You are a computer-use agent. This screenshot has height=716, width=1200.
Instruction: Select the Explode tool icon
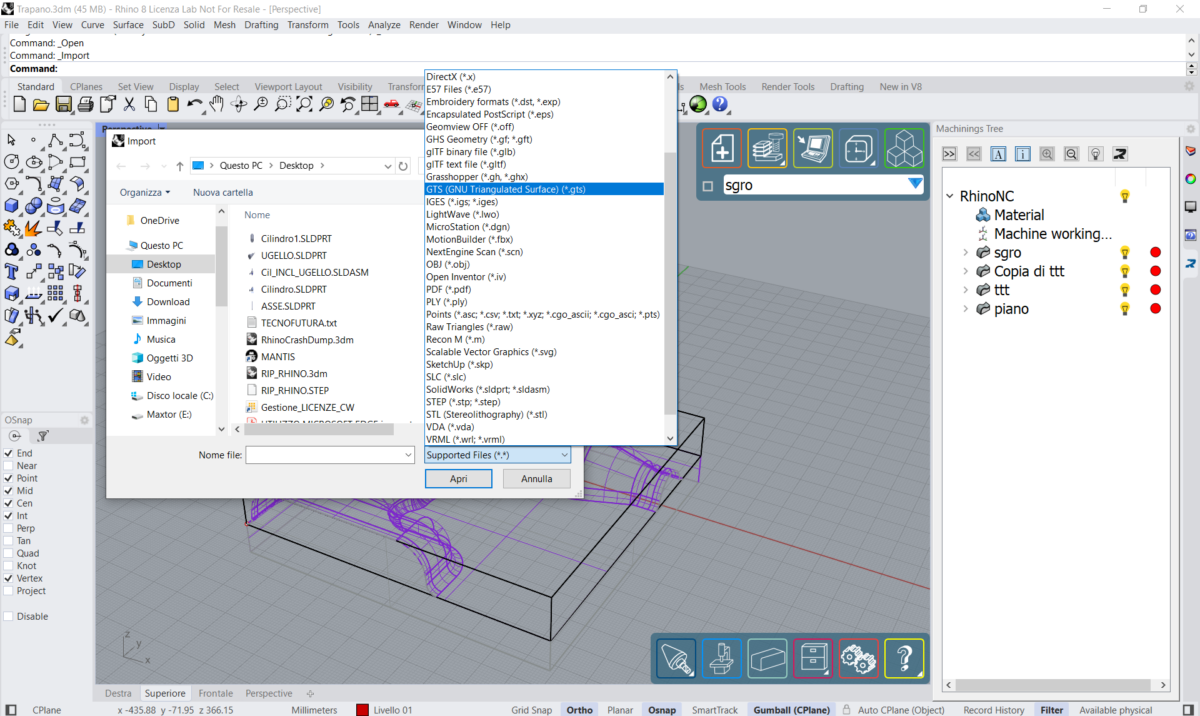point(34,228)
